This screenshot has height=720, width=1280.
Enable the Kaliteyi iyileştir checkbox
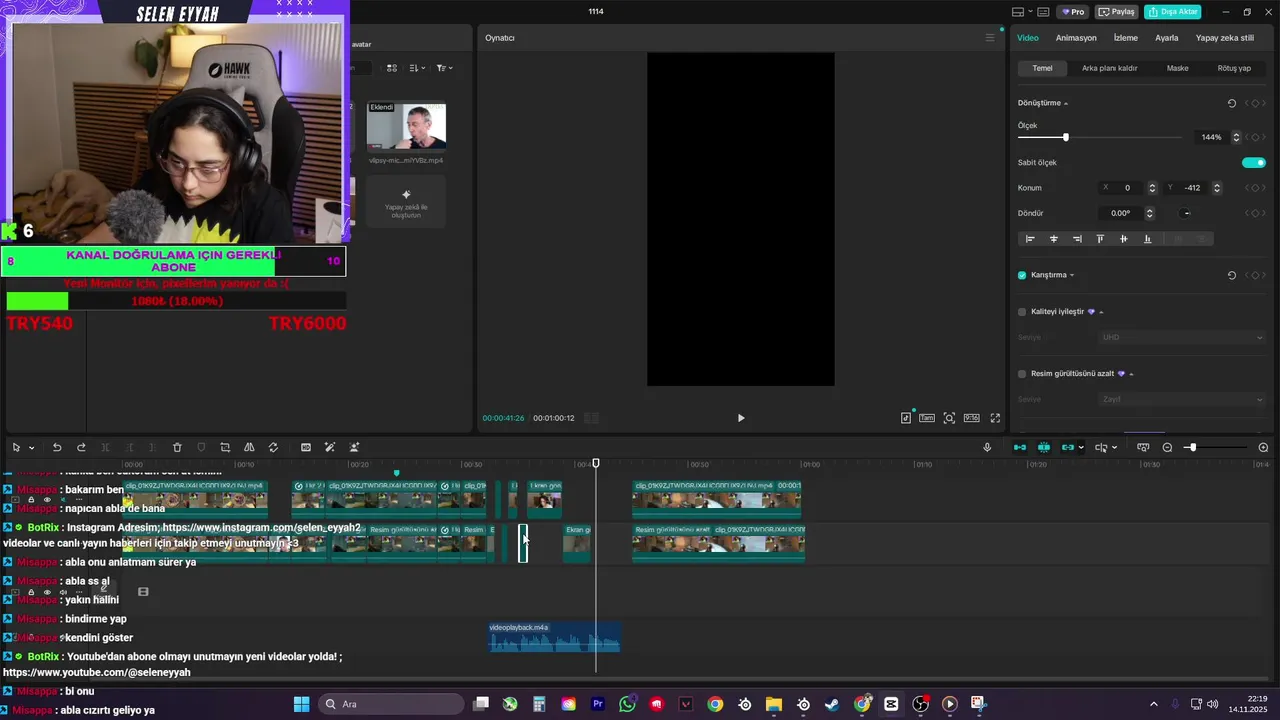click(x=1022, y=312)
